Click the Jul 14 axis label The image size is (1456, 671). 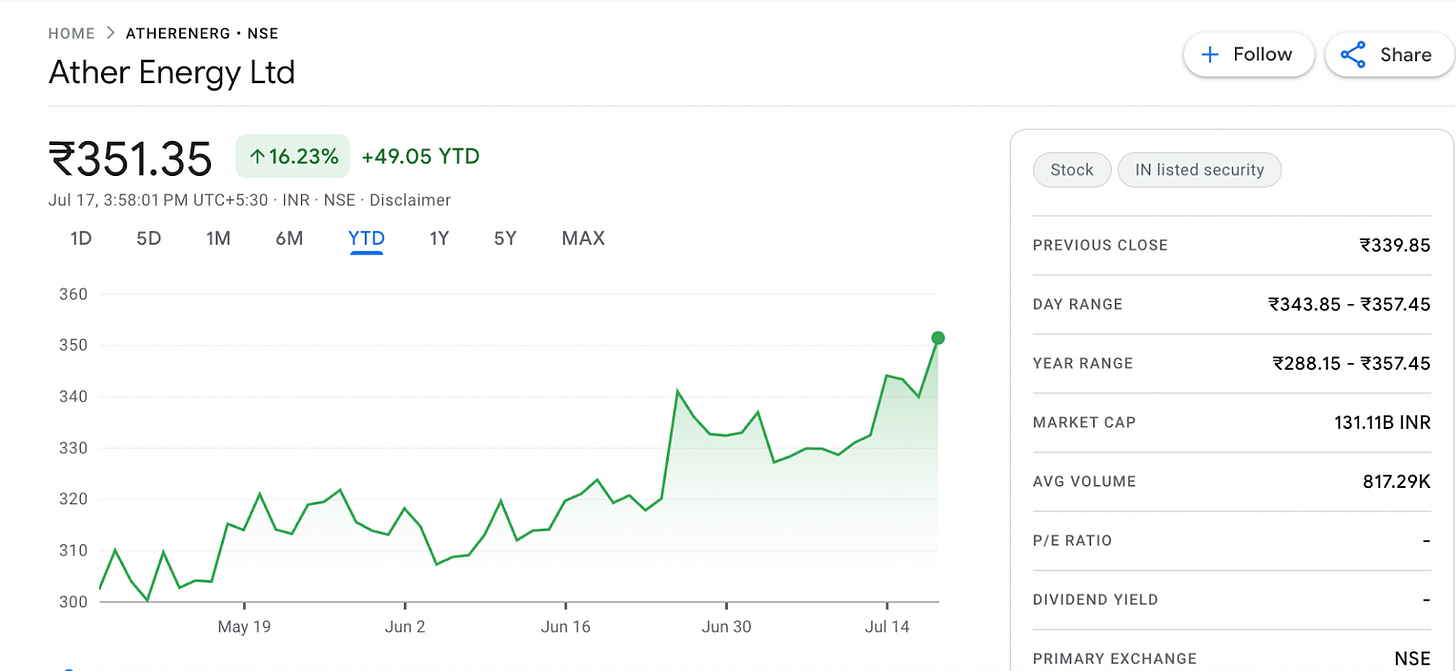[887, 627]
